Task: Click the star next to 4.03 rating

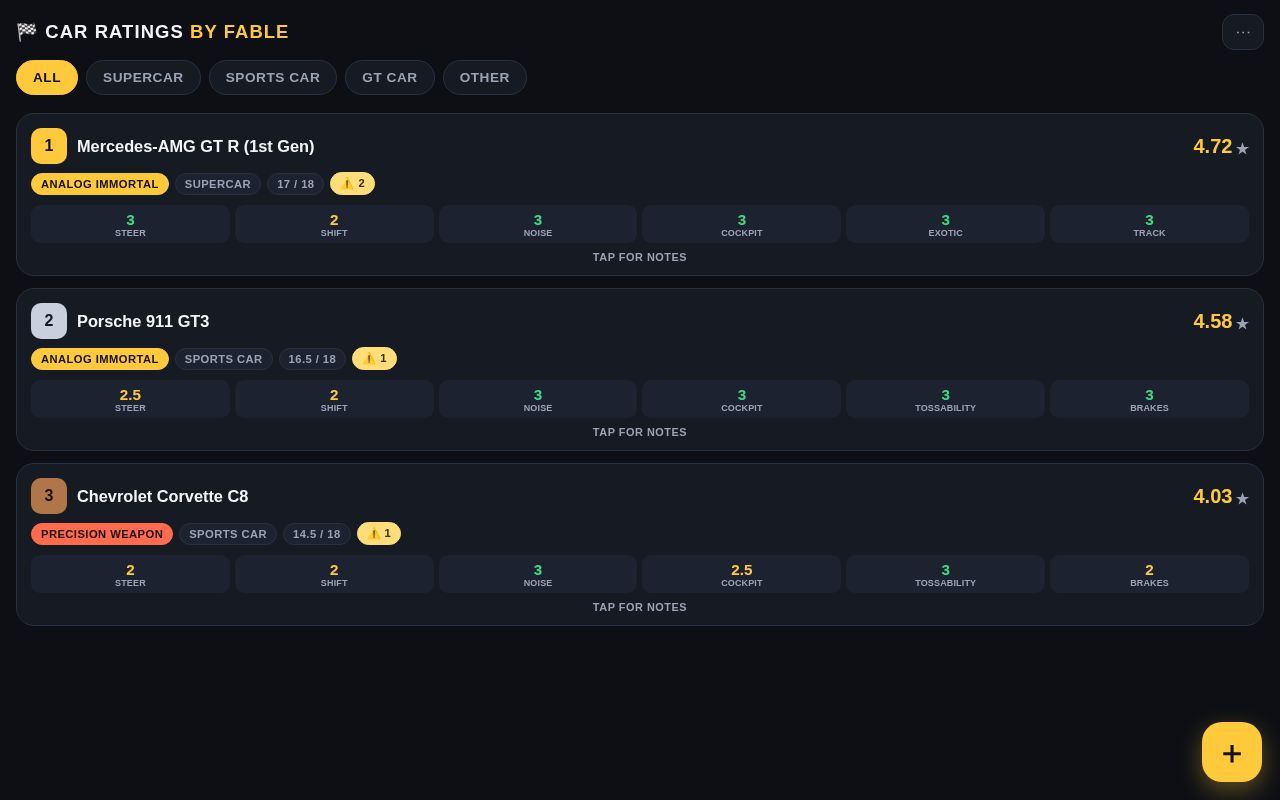Action: coord(1242,499)
